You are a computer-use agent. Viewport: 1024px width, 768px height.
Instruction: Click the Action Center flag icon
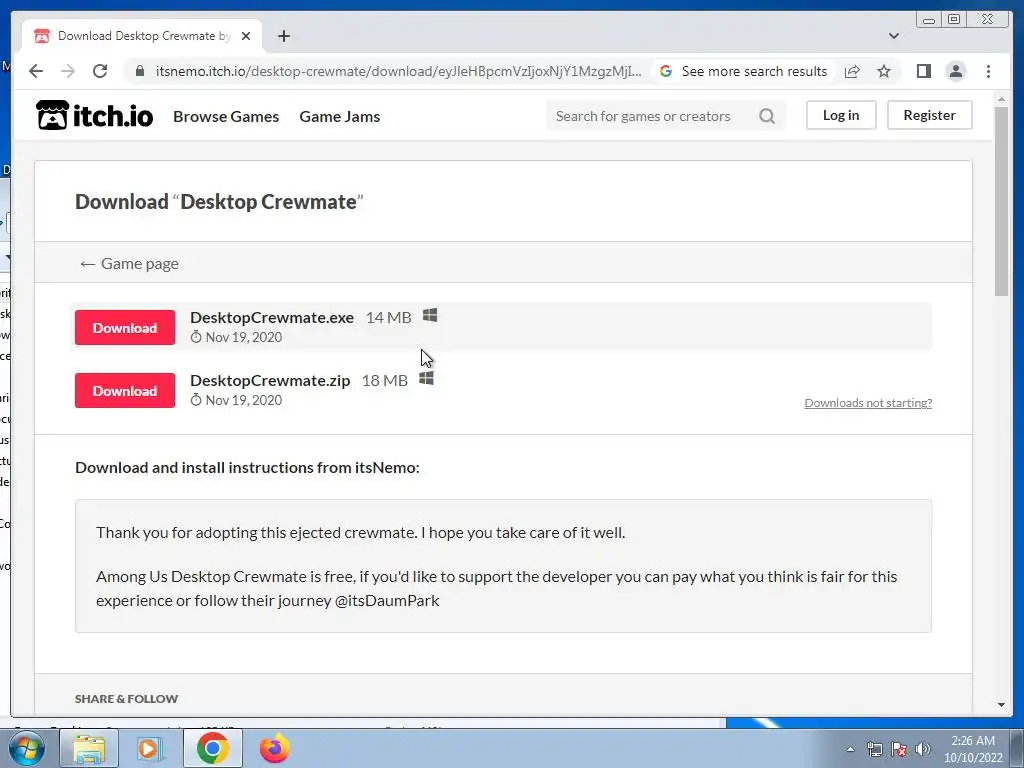pyautogui.click(x=899, y=749)
